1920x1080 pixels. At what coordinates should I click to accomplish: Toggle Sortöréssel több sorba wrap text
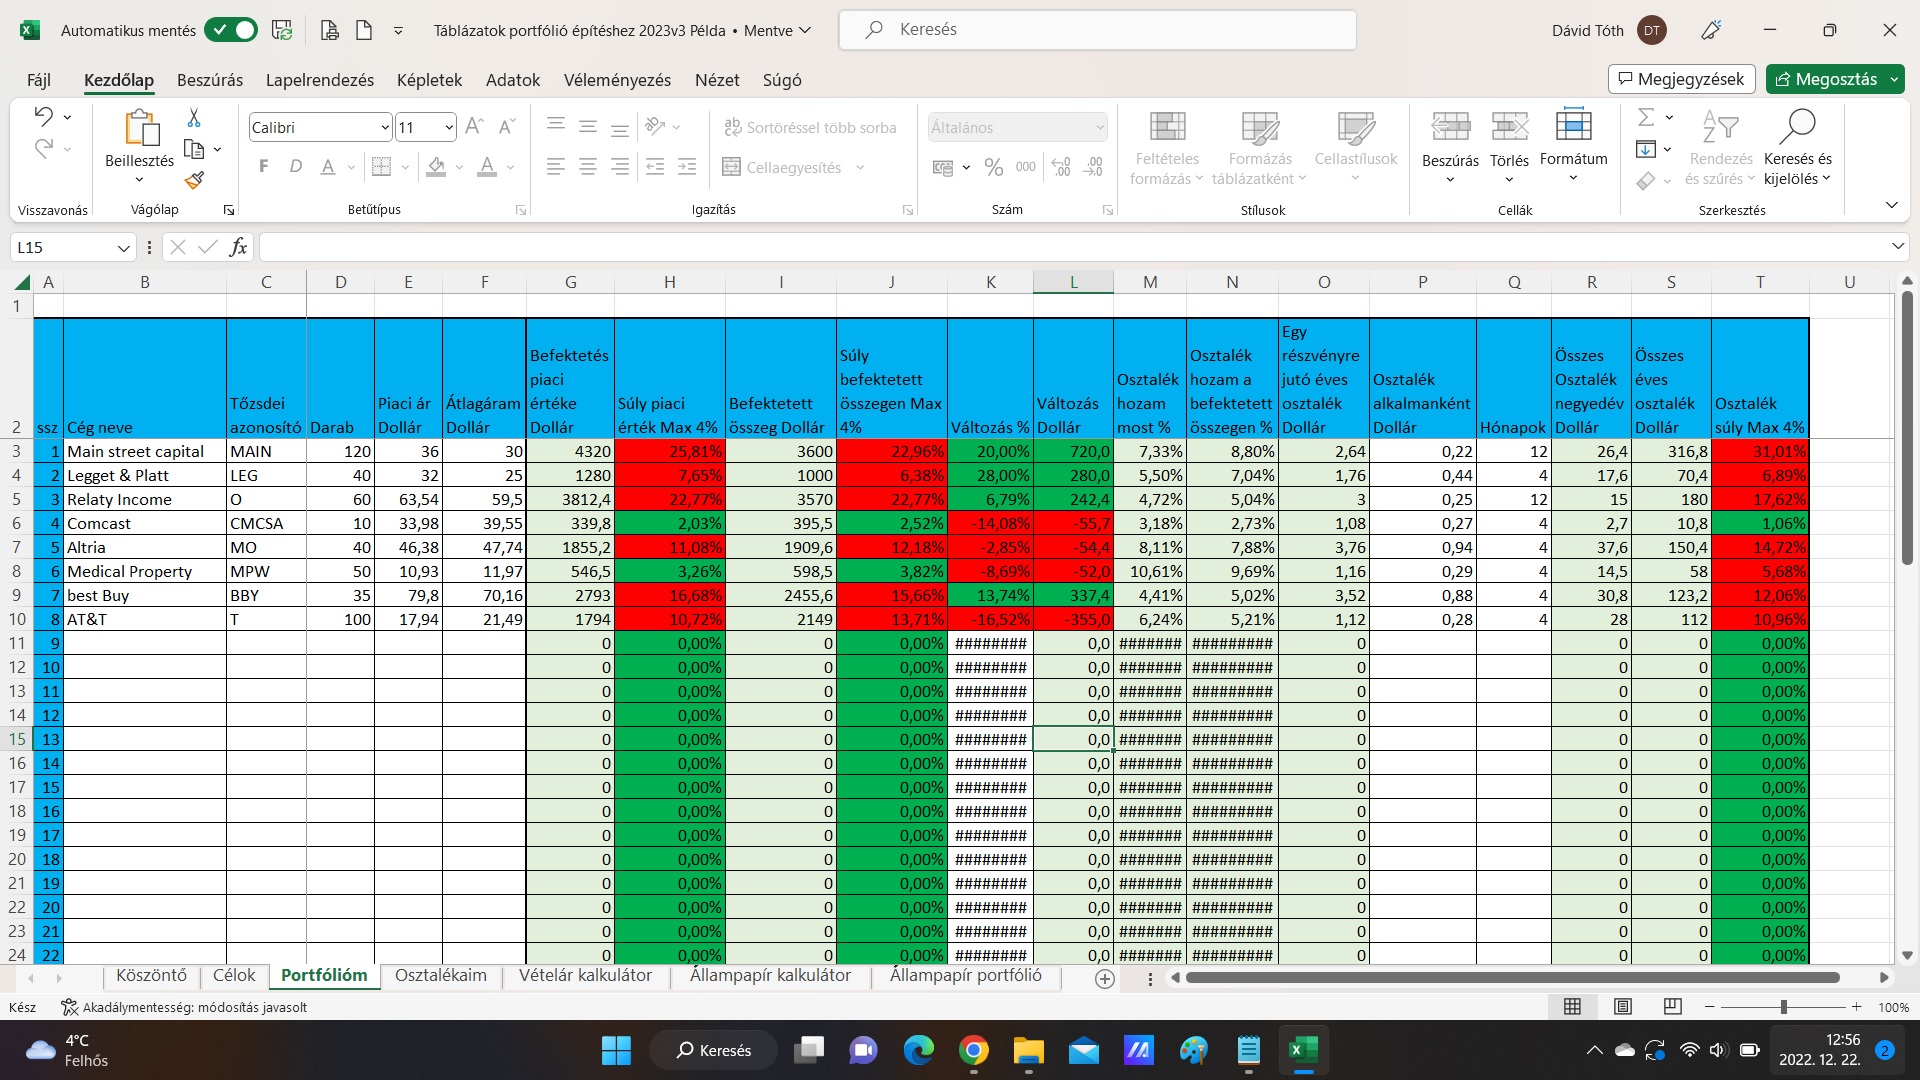point(810,127)
